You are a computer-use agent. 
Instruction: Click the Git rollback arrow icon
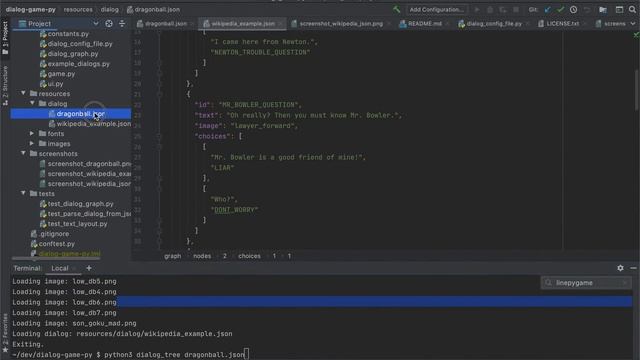pos(587,9)
